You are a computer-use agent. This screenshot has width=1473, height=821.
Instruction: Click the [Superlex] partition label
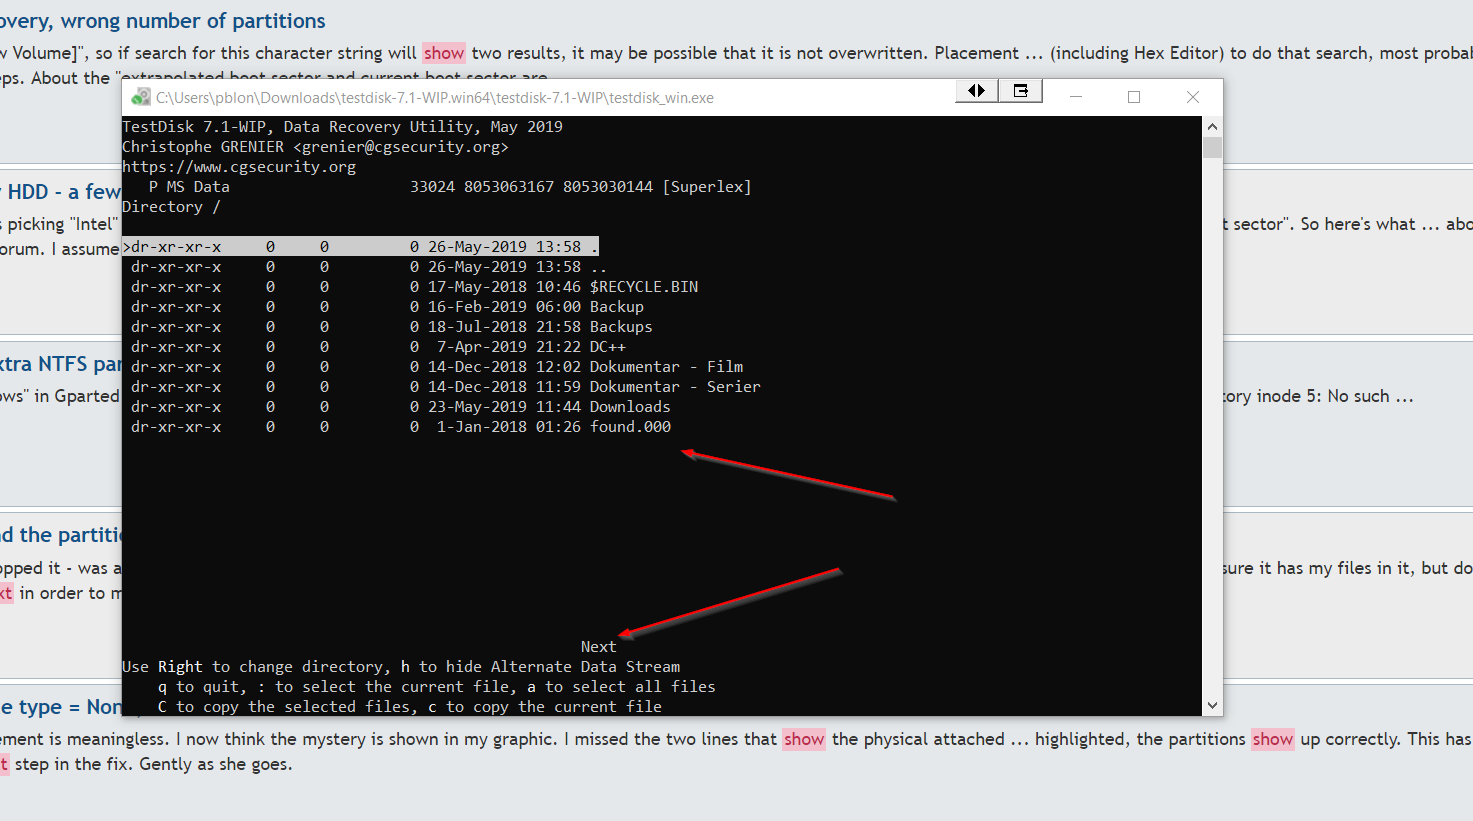707,187
